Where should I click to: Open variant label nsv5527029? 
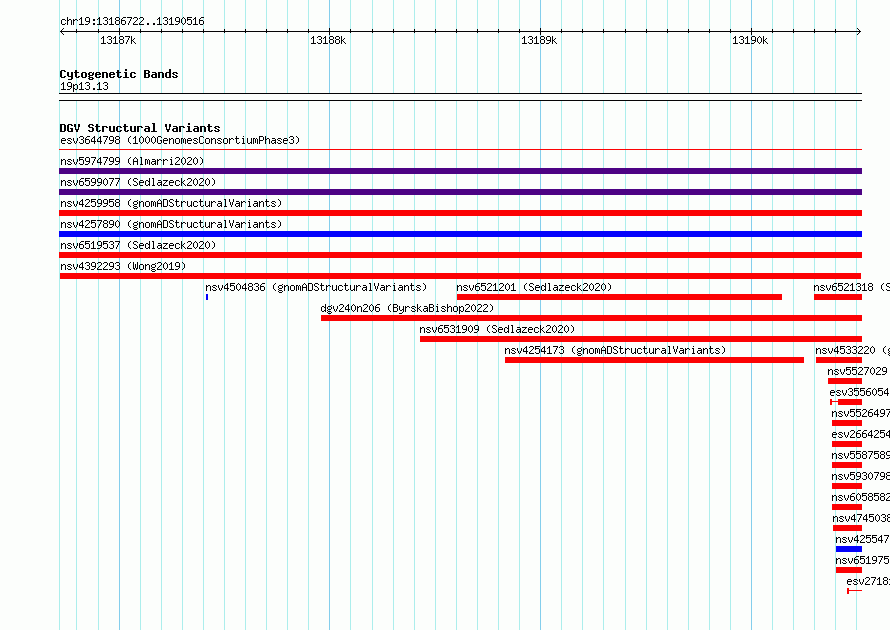(858, 371)
